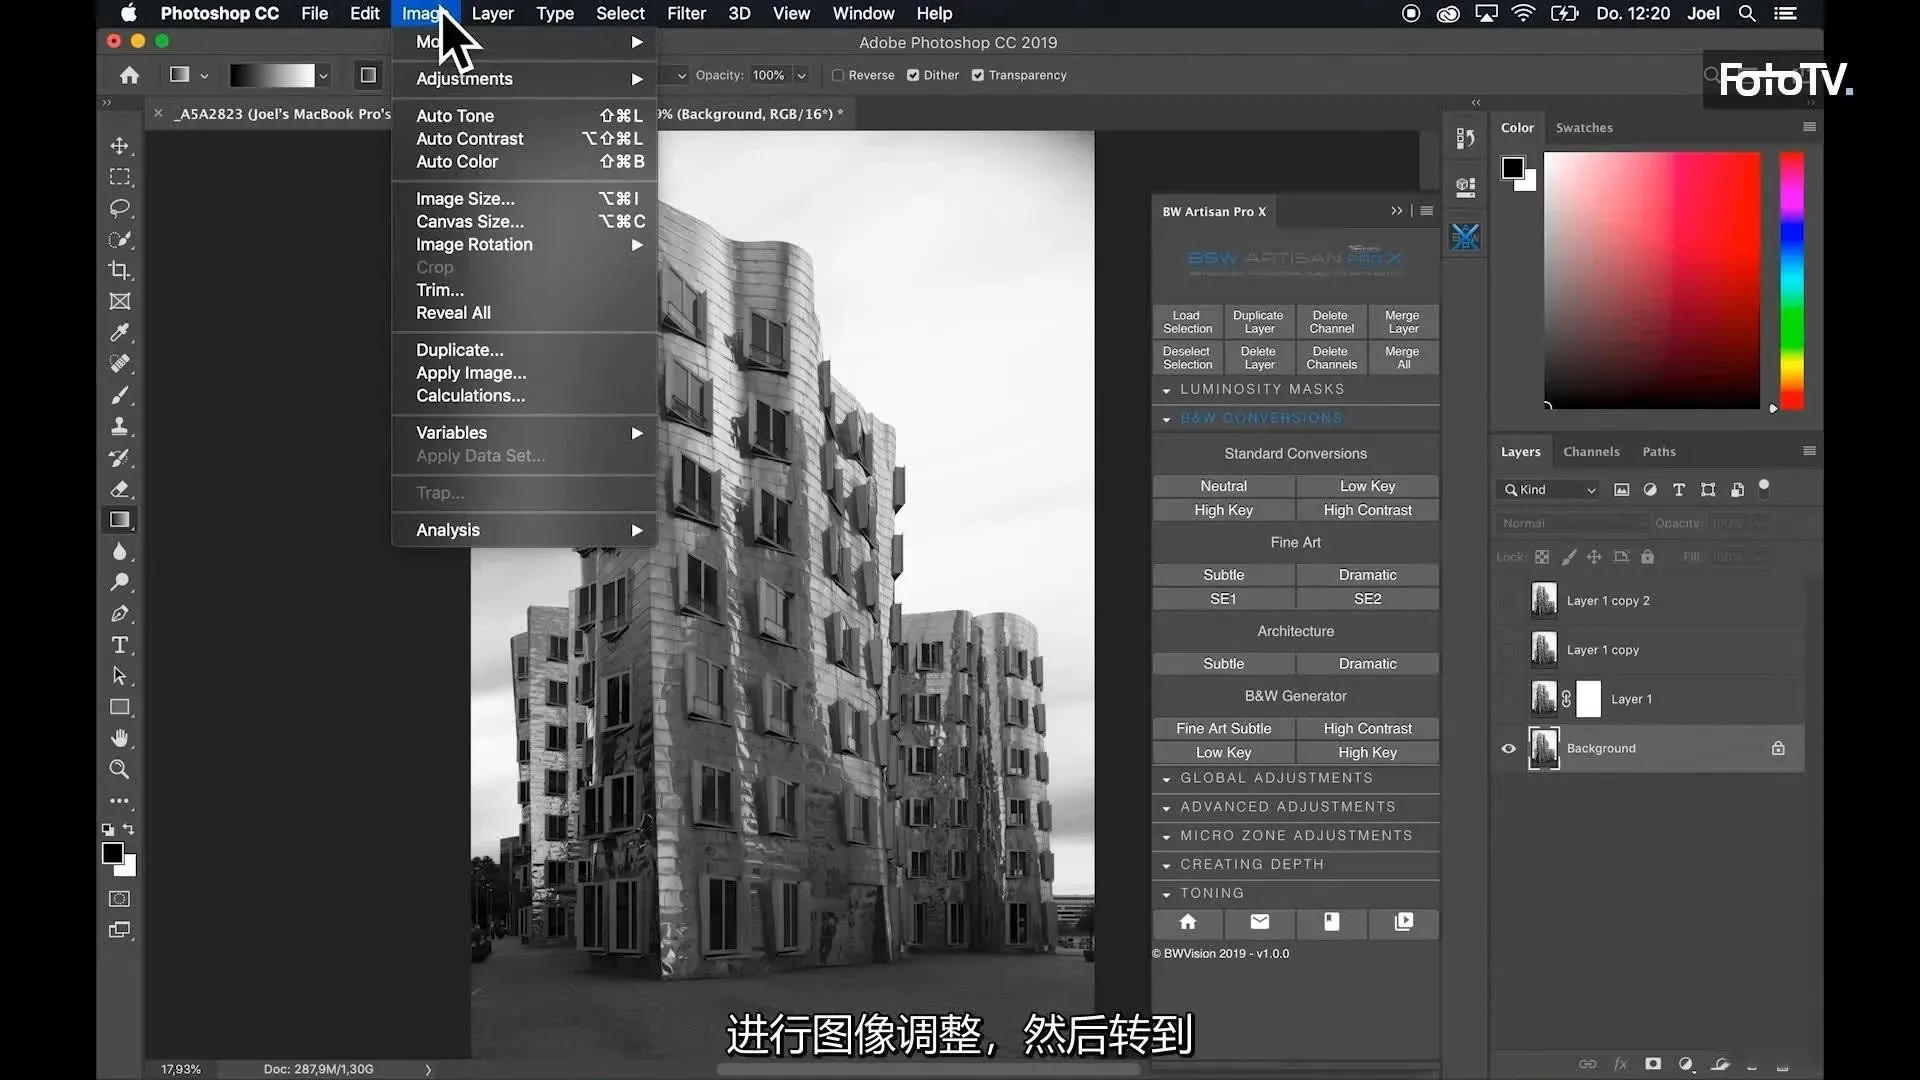Click the BW Artisan Pro home icon

[1187, 922]
